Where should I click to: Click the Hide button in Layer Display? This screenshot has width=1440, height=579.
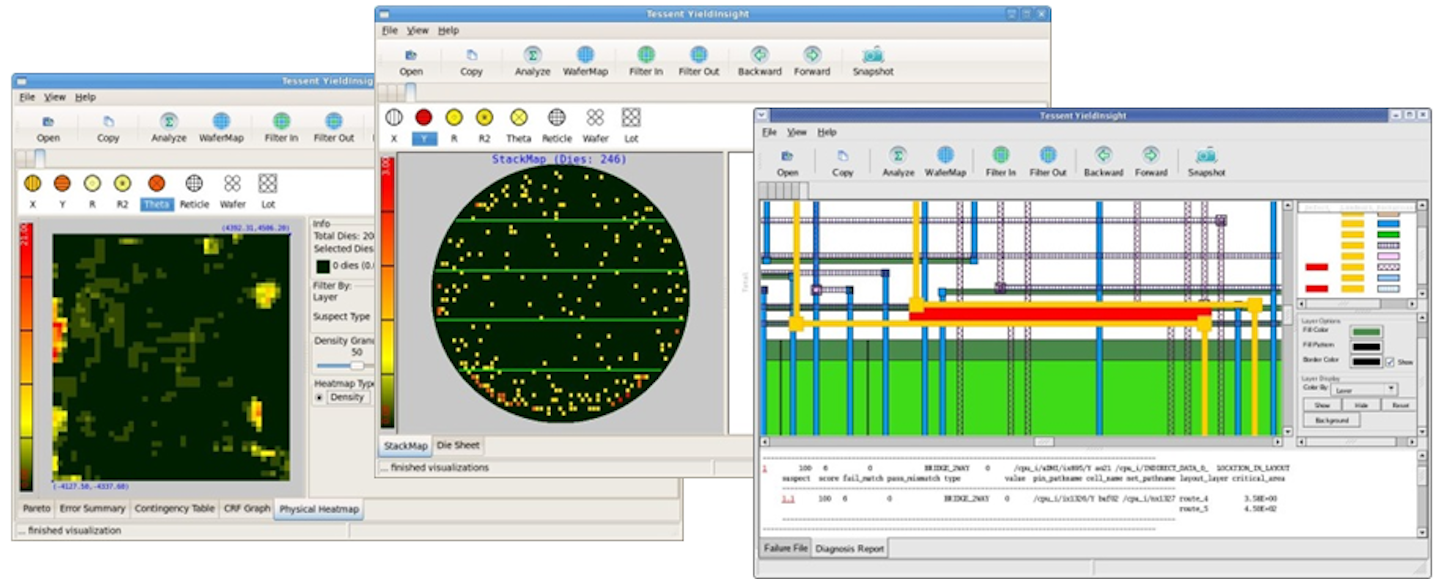coord(1360,405)
